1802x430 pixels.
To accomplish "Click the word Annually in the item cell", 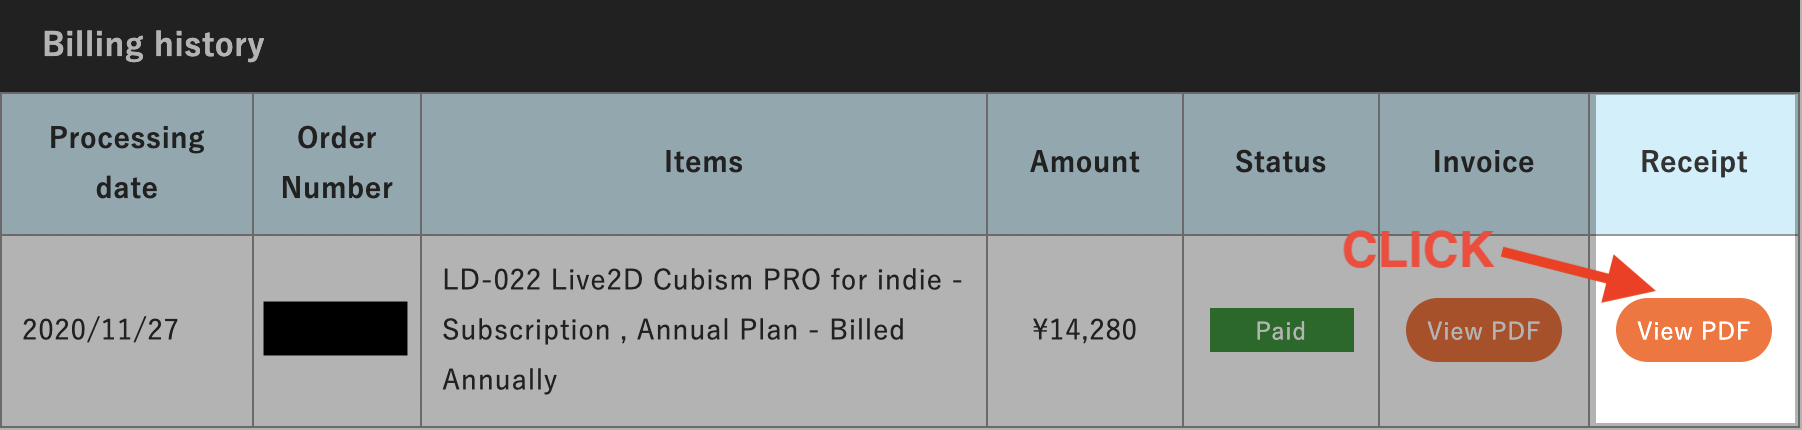I will 500,380.
